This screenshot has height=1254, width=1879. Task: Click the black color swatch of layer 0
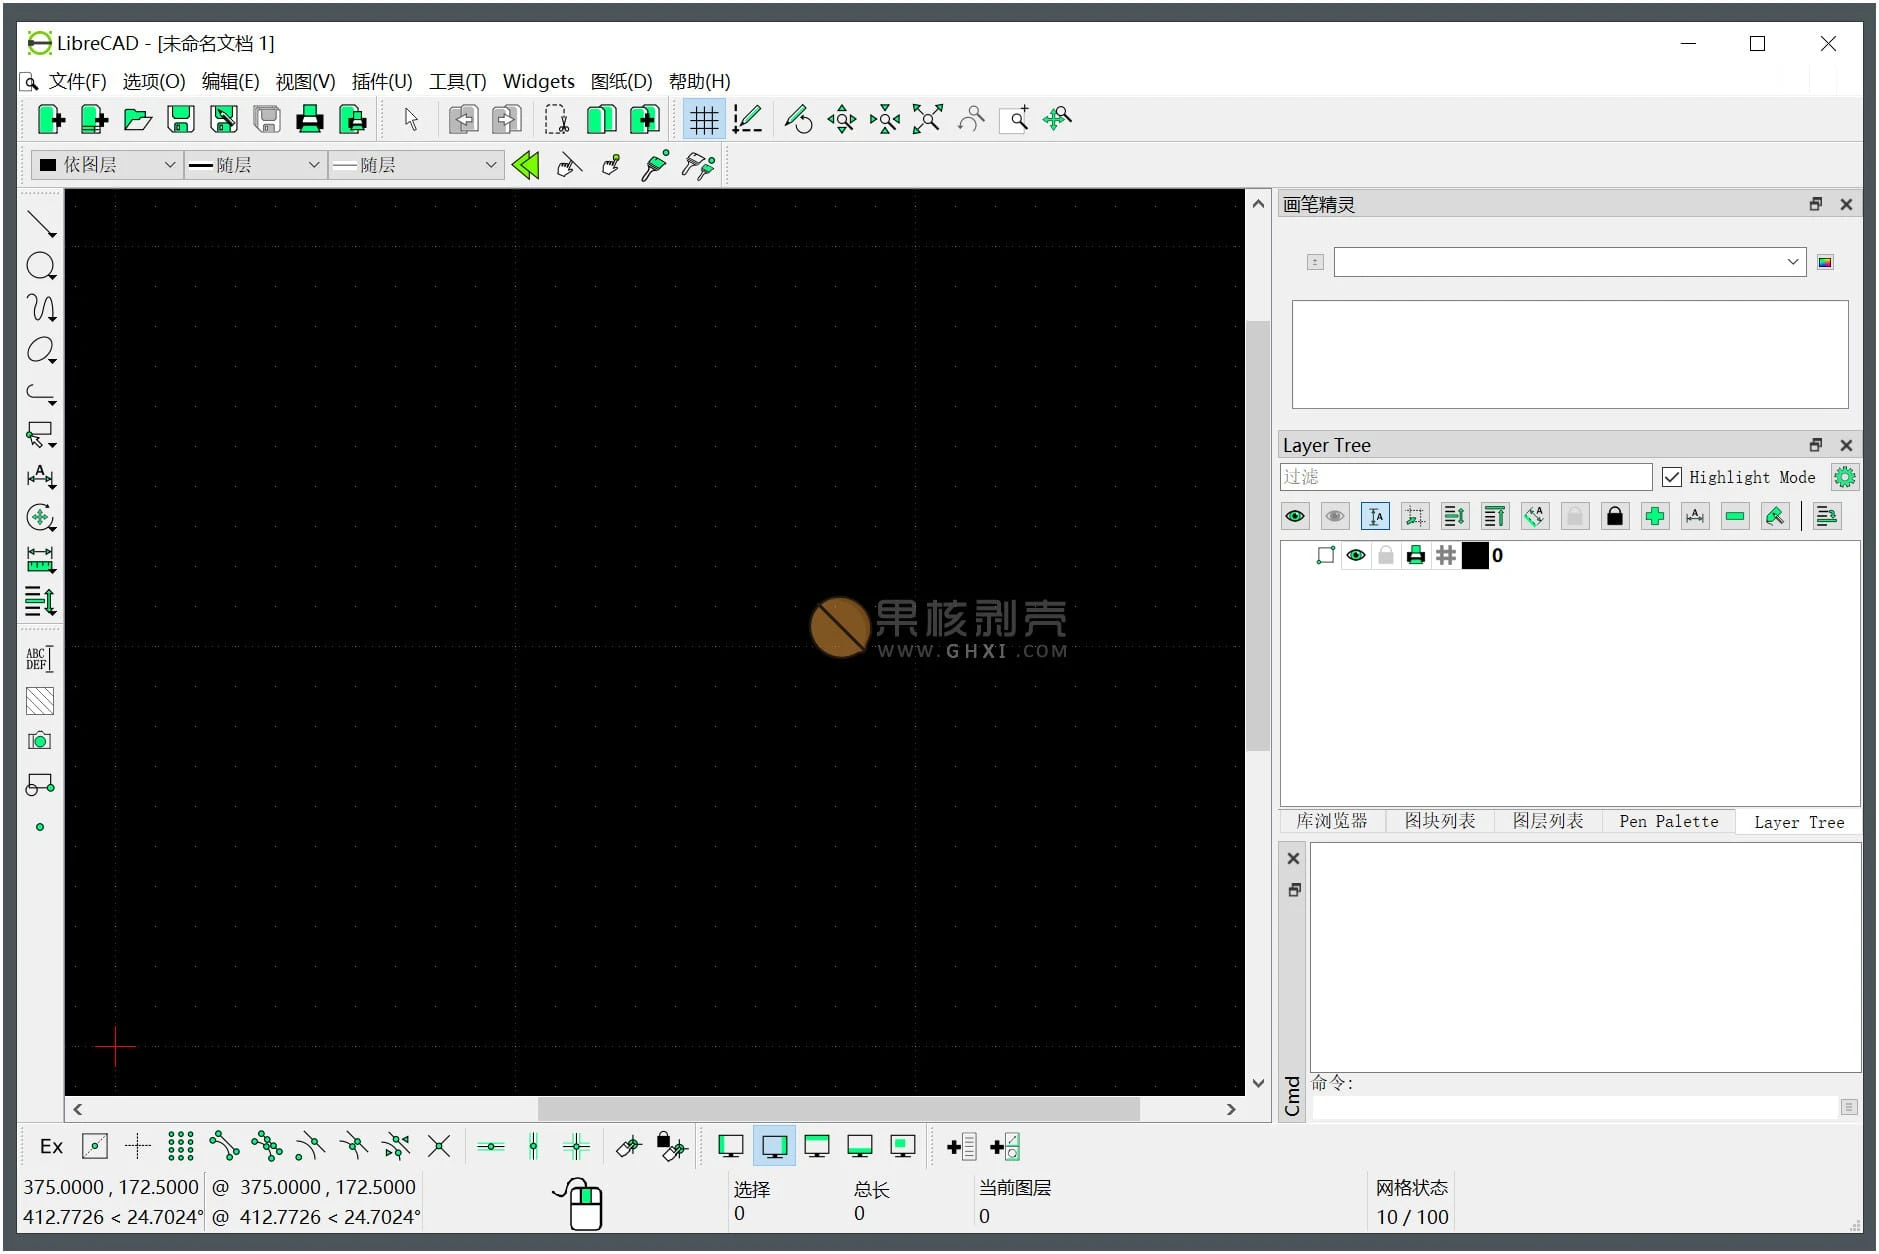(1474, 556)
